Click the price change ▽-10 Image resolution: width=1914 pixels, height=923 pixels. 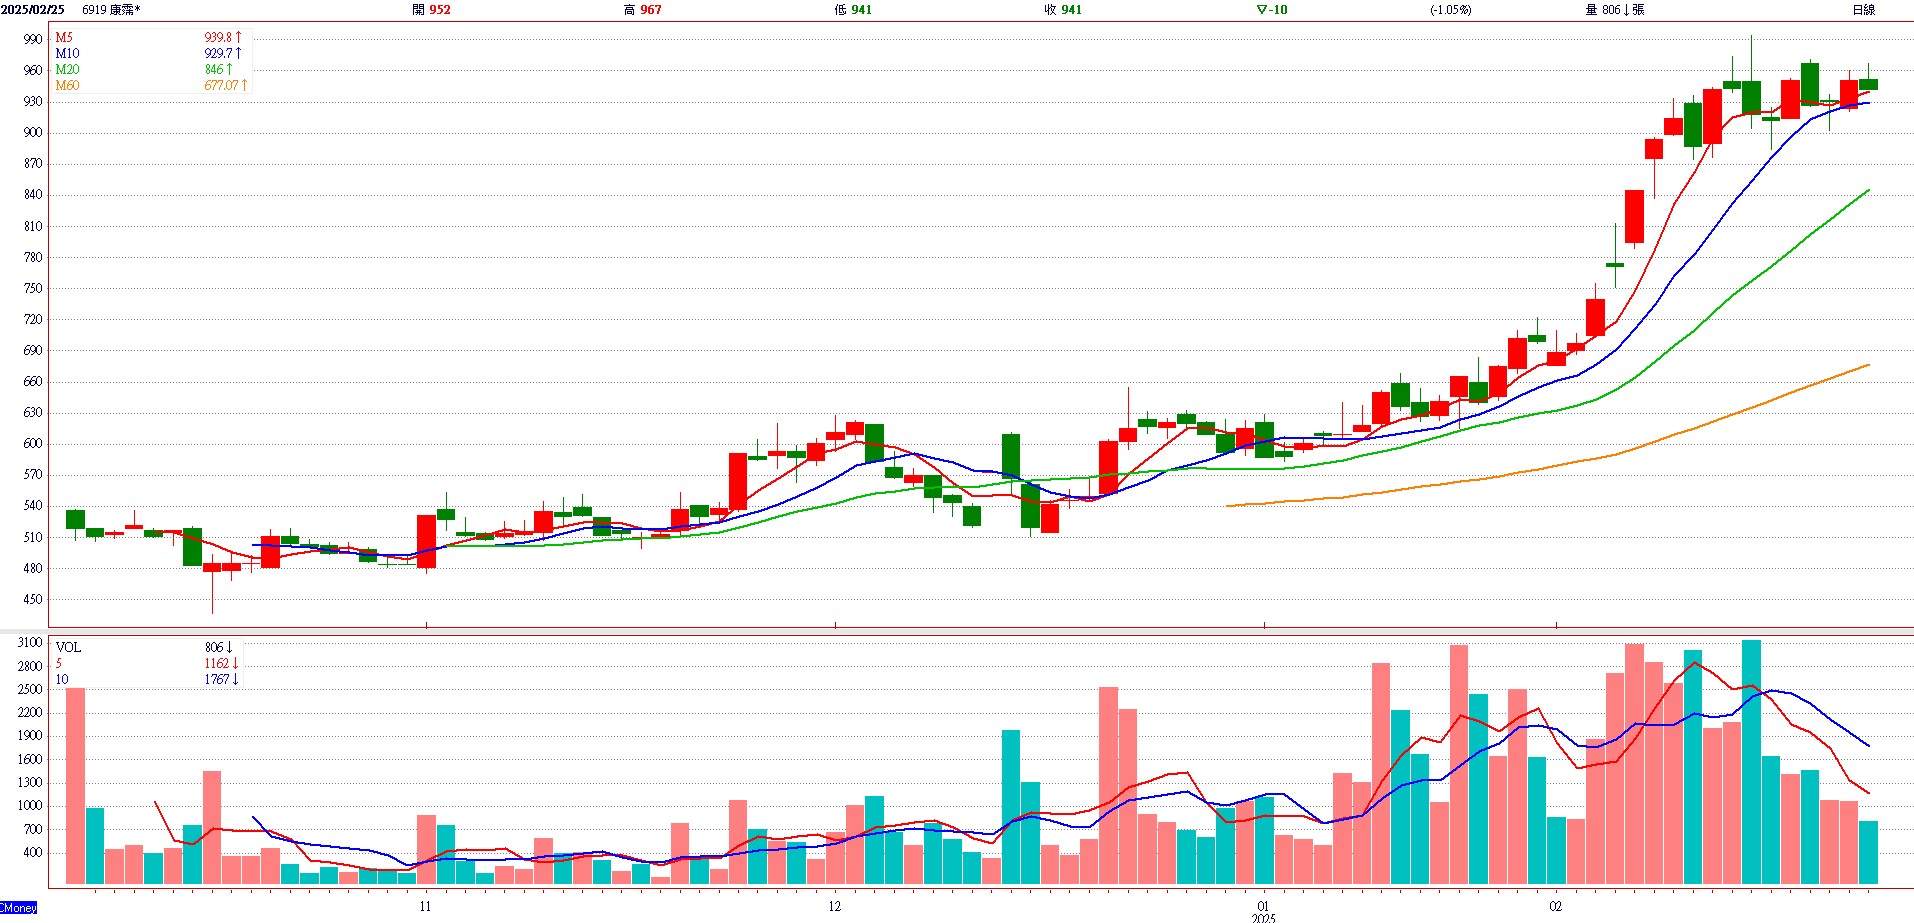[1272, 9]
